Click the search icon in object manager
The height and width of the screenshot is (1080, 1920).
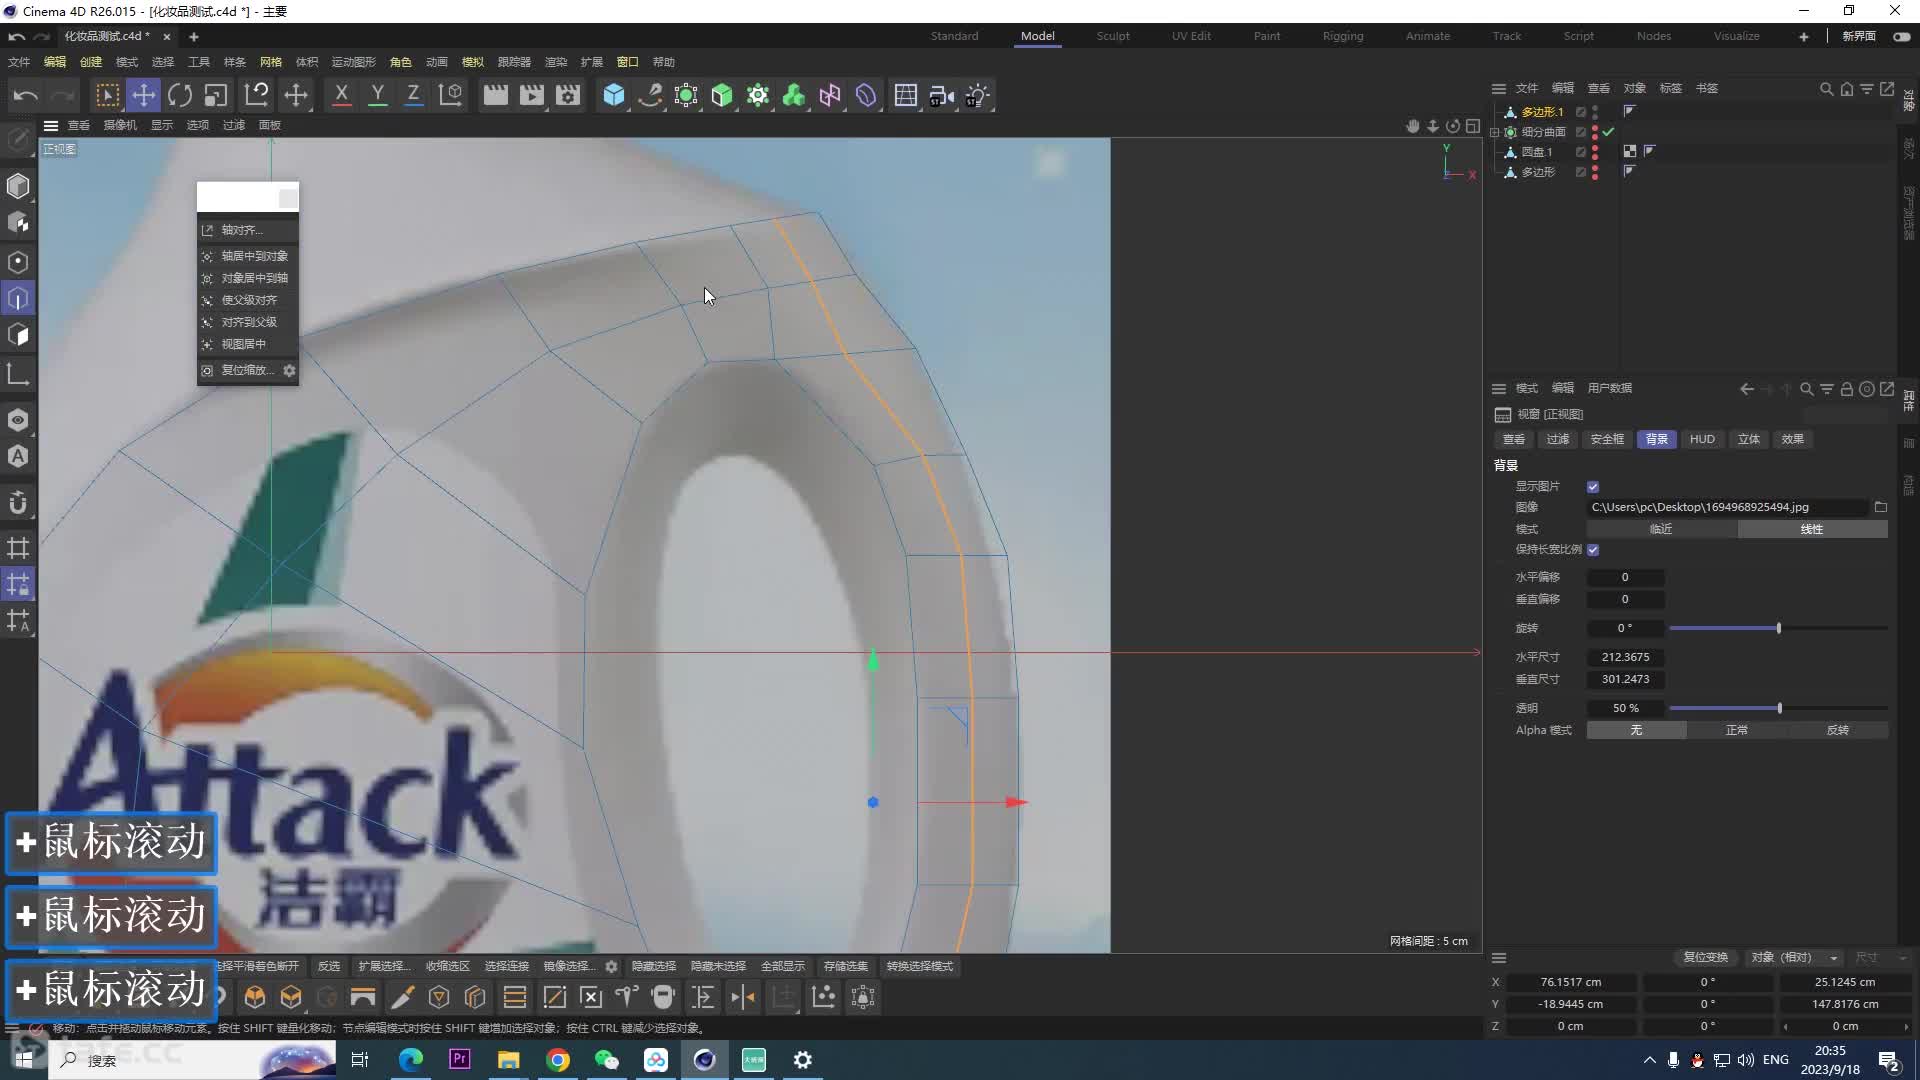click(x=1826, y=89)
